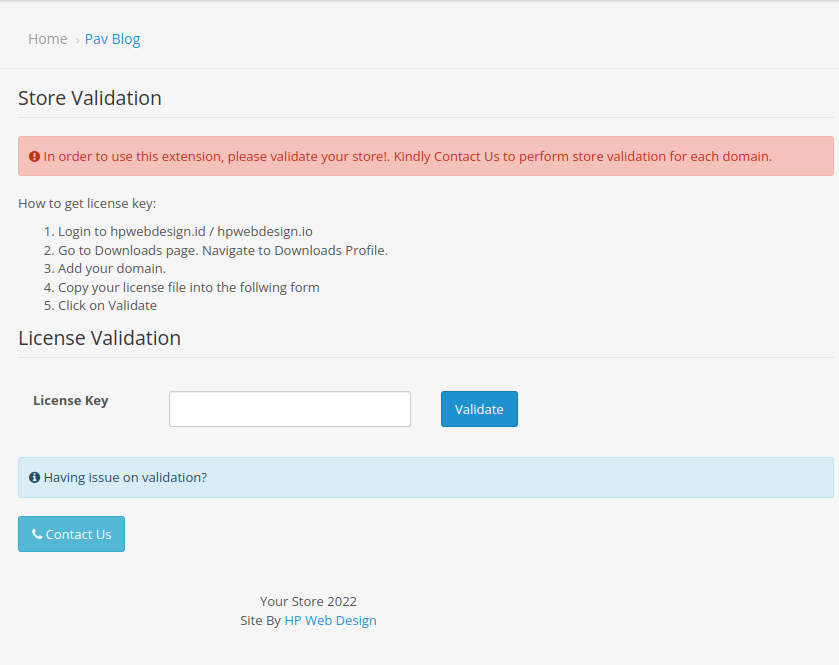
Task: Open the HP Web Design footer link
Action: click(330, 620)
